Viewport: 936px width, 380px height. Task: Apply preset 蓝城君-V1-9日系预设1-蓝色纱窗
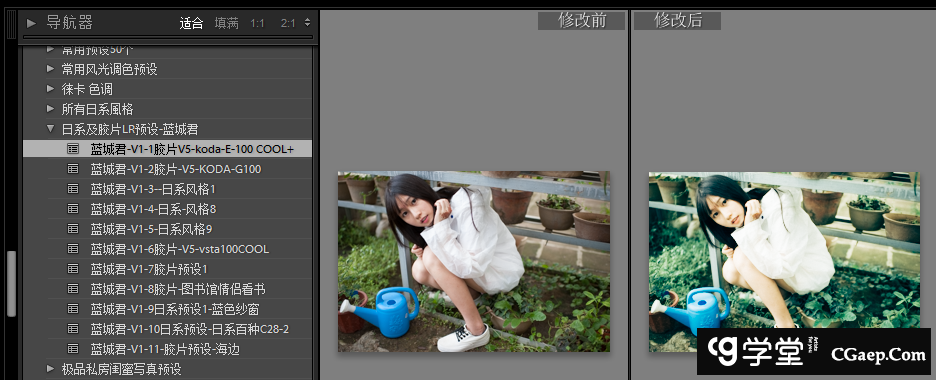[x=175, y=309]
